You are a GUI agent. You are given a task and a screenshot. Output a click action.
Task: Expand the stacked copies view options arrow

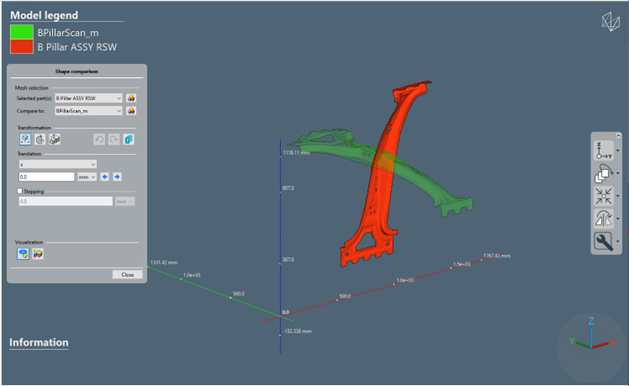(618, 173)
